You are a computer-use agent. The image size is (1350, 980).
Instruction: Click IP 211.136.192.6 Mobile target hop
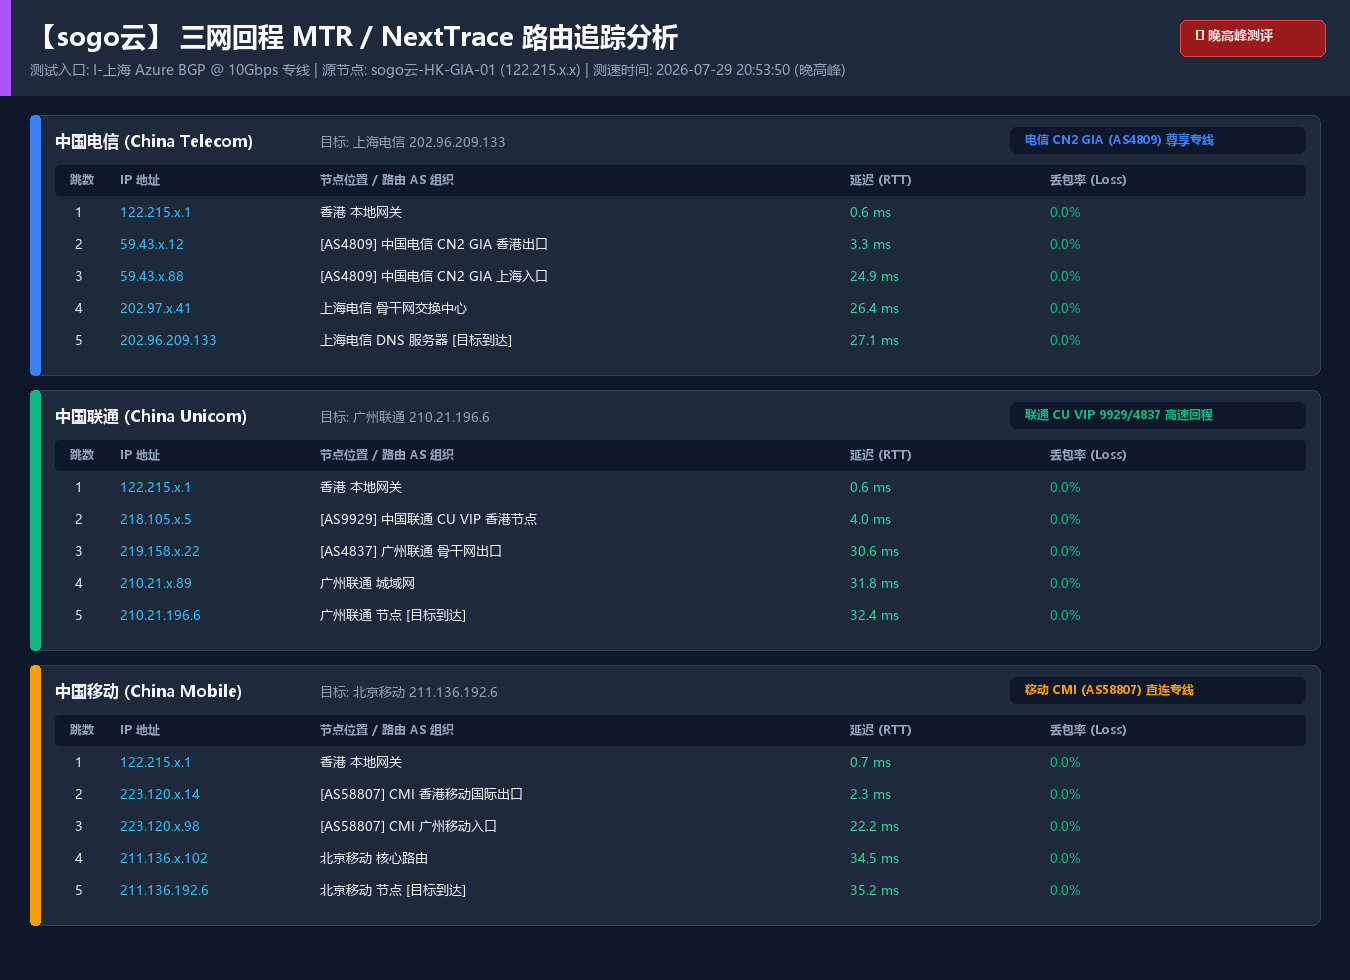tap(164, 890)
